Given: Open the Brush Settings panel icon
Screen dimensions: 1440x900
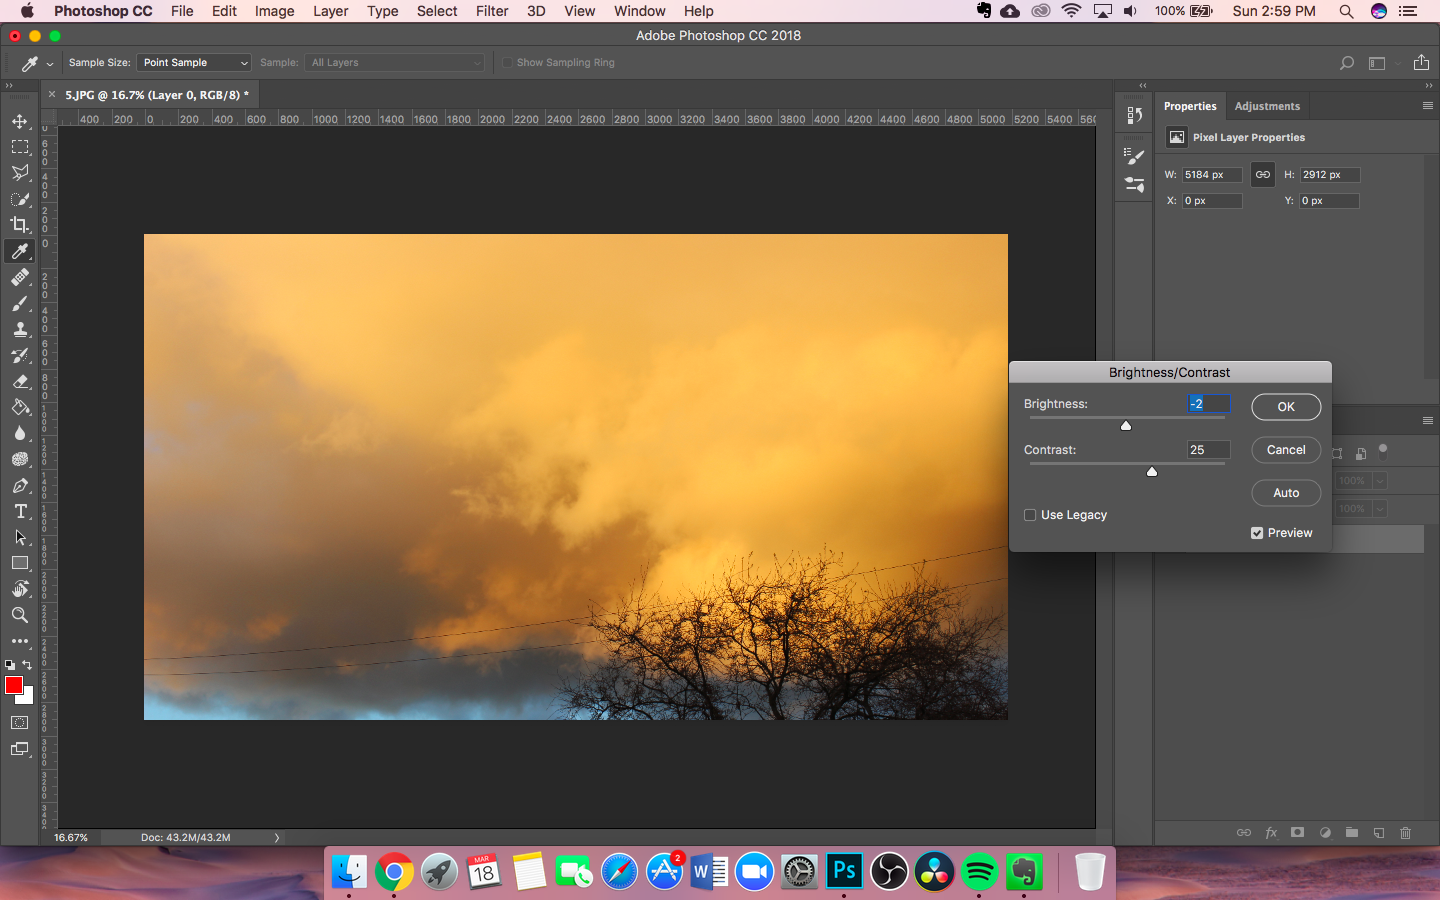Looking at the screenshot, I should coord(1134,157).
